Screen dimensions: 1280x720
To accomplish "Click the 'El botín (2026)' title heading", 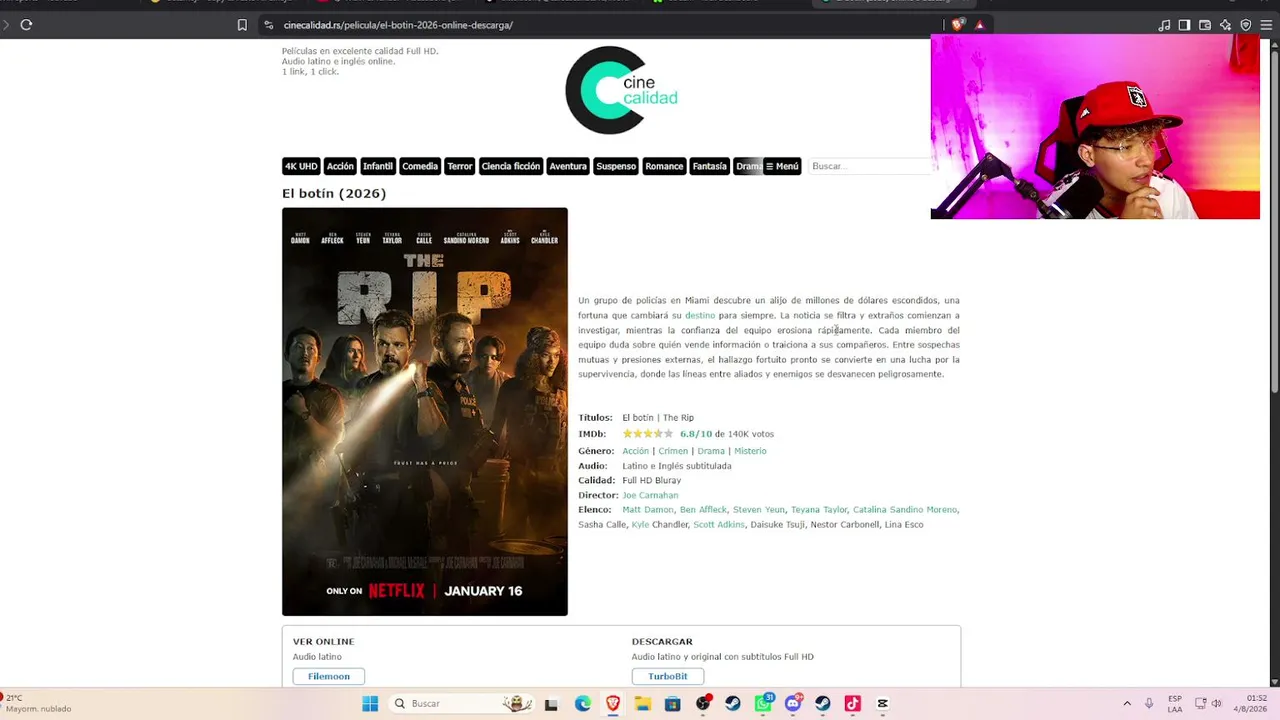I will pyautogui.click(x=334, y=193).
